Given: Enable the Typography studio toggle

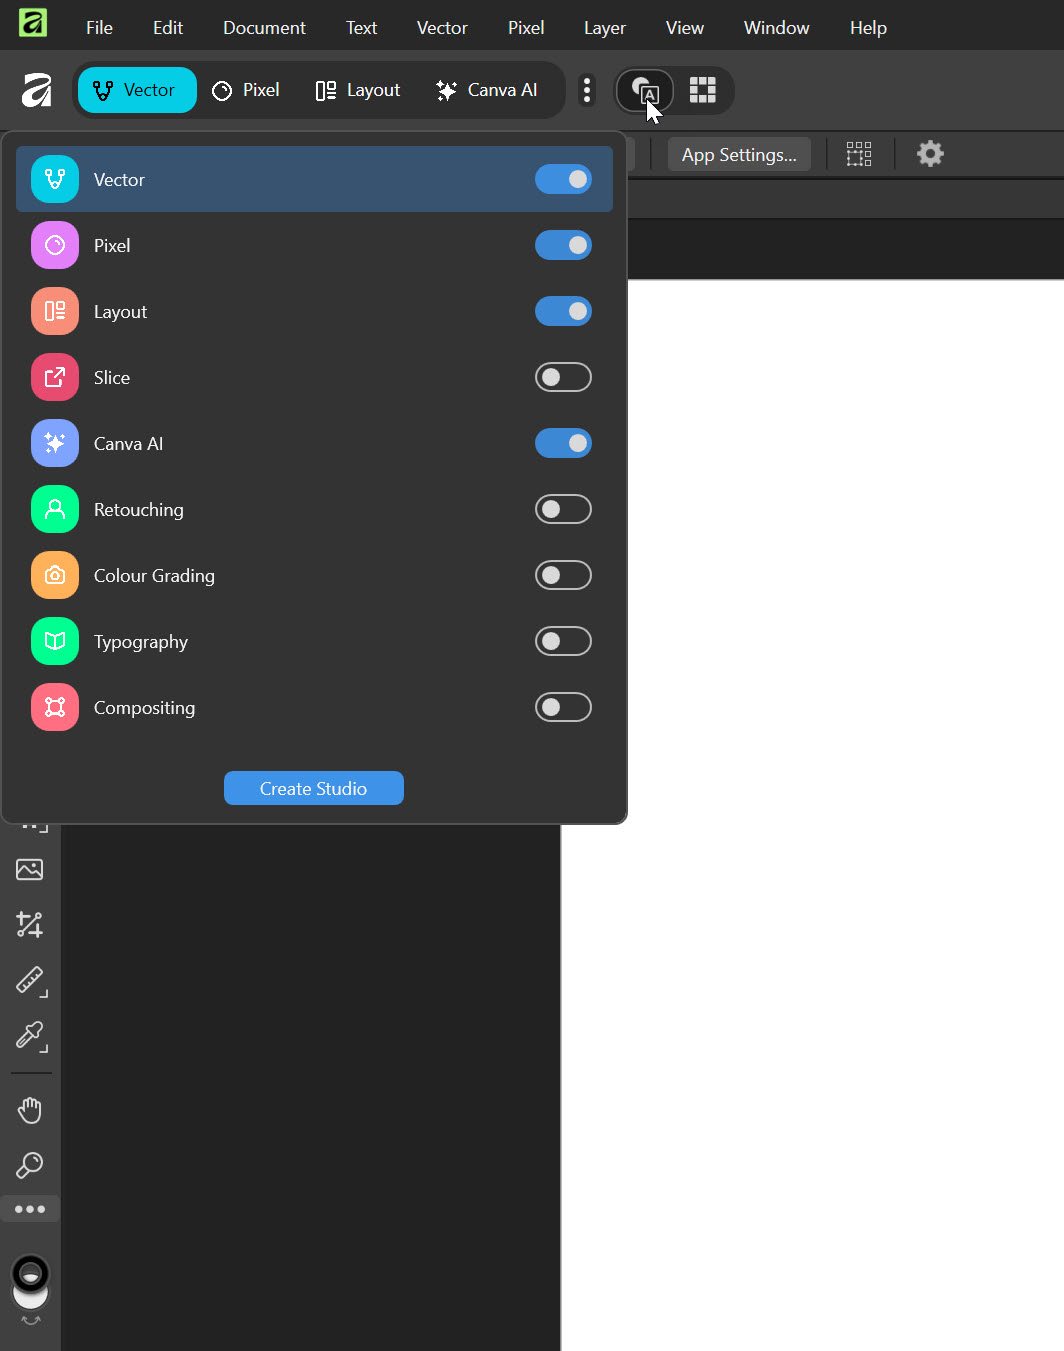Looking at the screenshot, I should 563,642.
